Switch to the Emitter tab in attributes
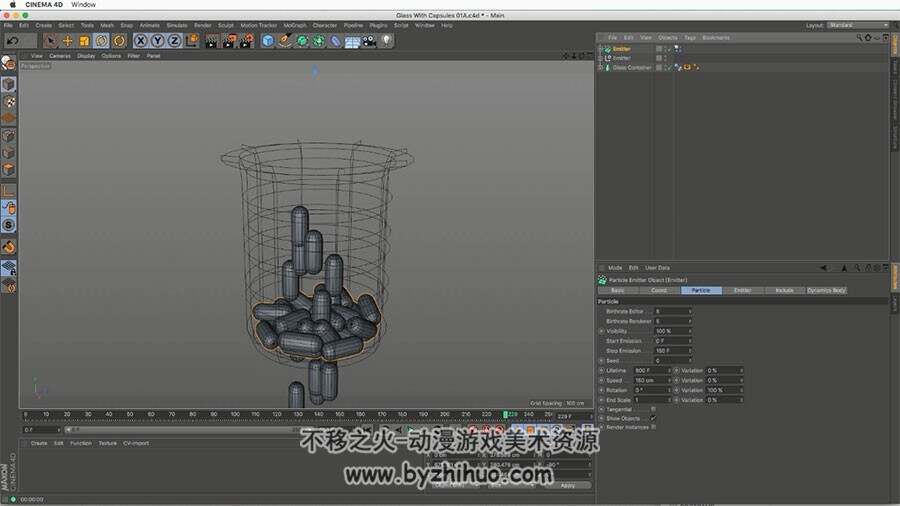Viewport: 900px width, 506px height. click(742, 290)
